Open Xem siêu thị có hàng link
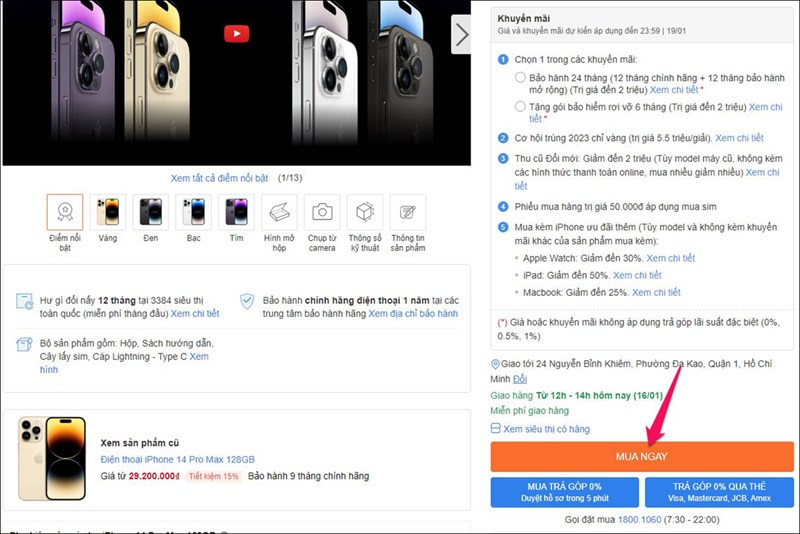The width and height of the screenshot is (800, 534). point(546,429)
